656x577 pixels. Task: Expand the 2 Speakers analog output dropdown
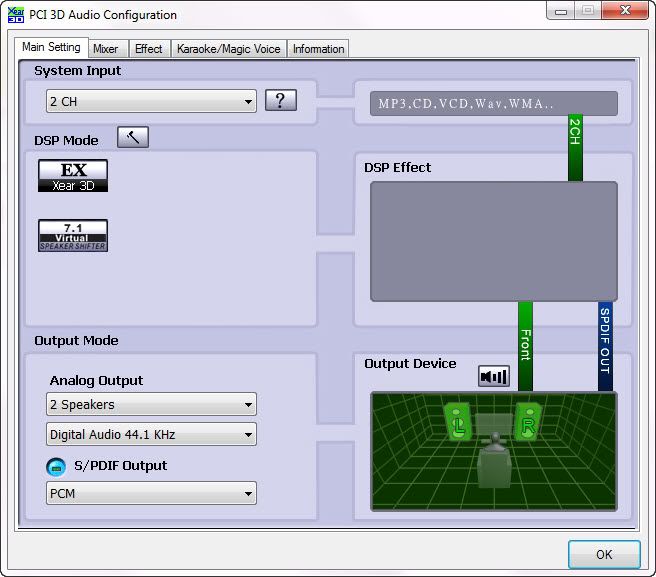pyautogui.click(x=151, y=405)
